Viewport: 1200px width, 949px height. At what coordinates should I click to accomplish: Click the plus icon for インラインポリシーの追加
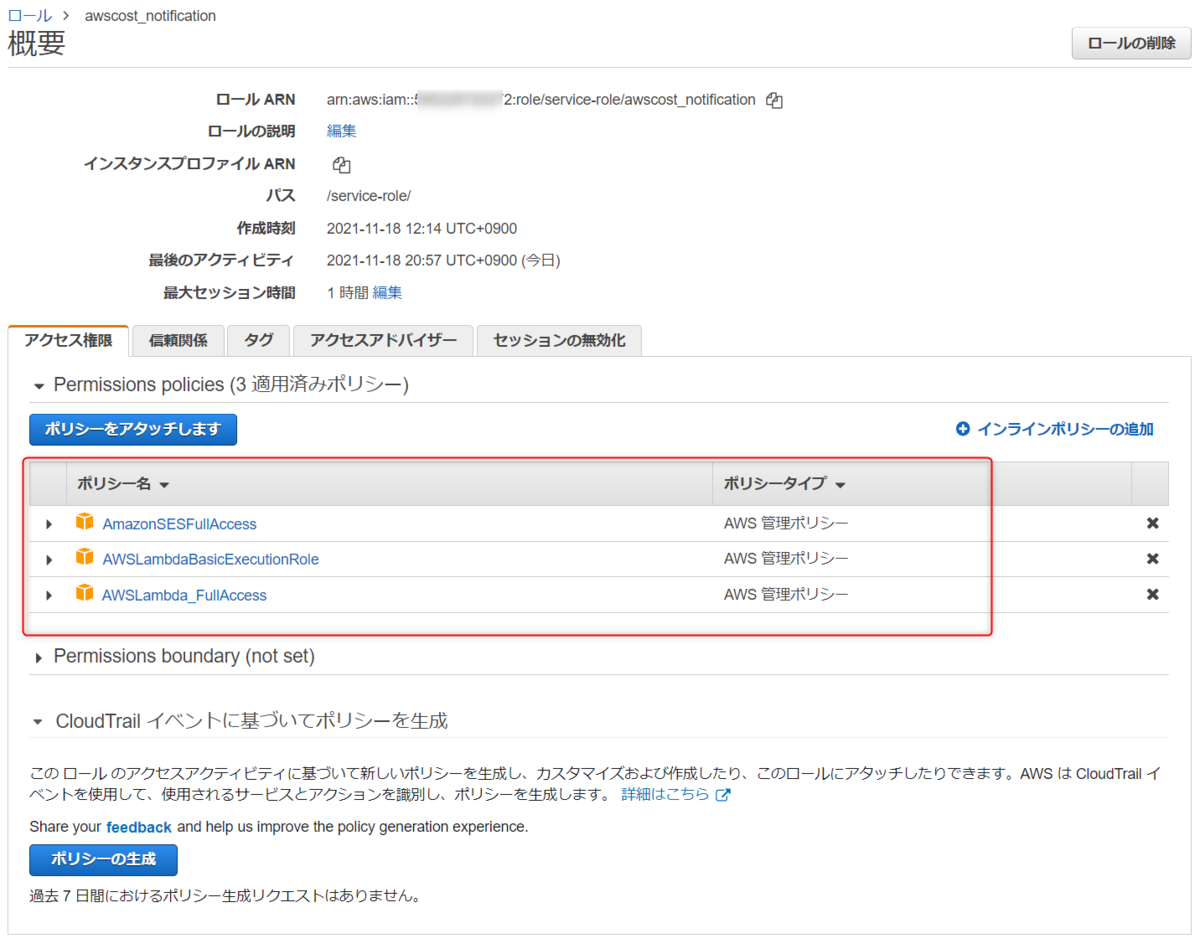point(963,429)
